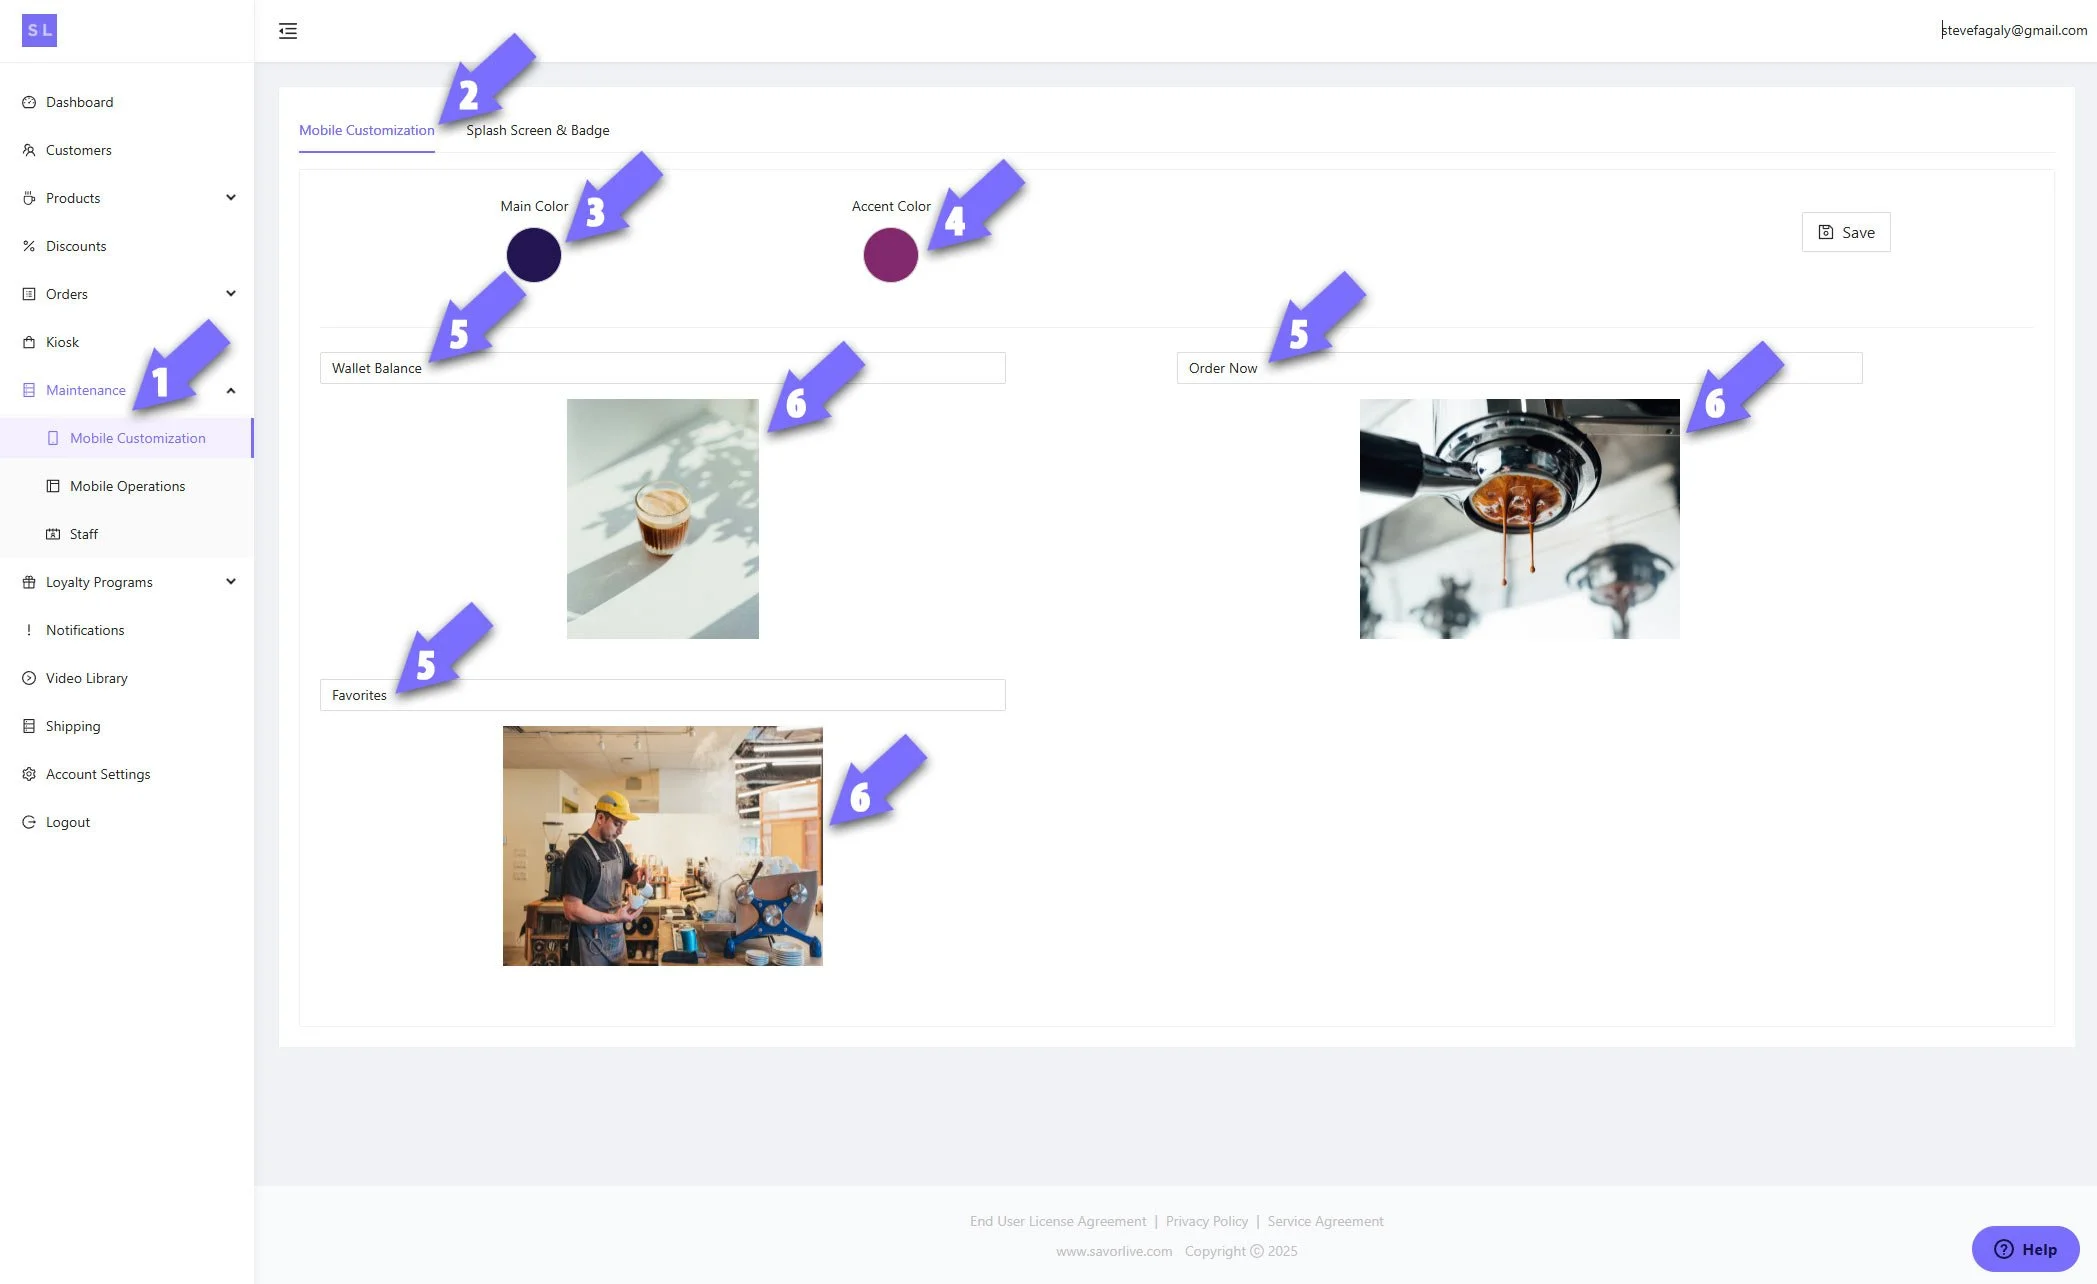Collapse the Maintenance submenu chevron
The width and height of the screenshot is (2097, 1284).
pos(231,390)
